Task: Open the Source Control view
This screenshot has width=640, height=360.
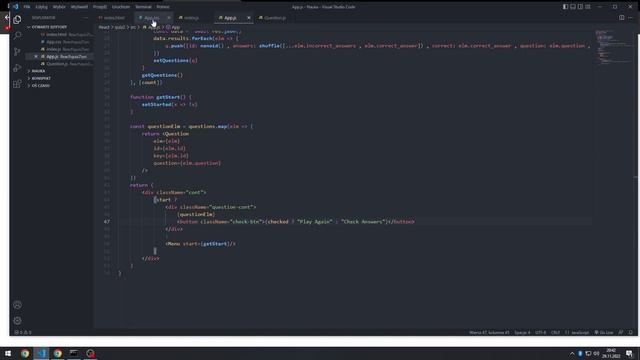Action: 17,51
